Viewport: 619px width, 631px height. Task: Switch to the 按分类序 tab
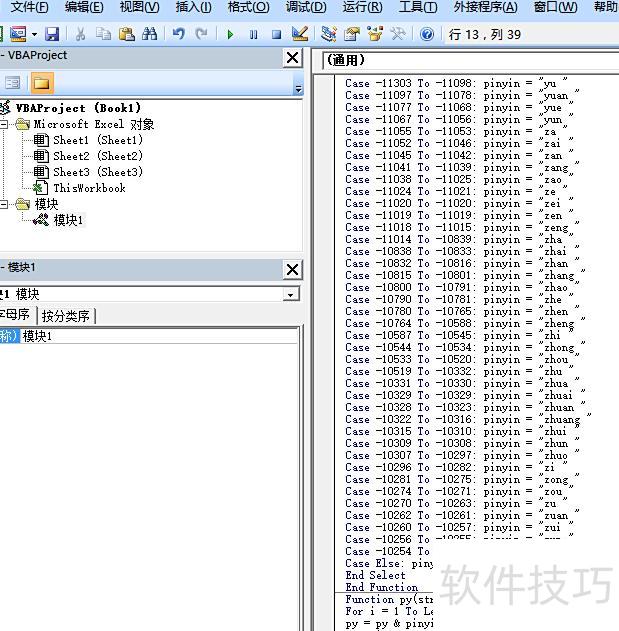pos(66,316)
